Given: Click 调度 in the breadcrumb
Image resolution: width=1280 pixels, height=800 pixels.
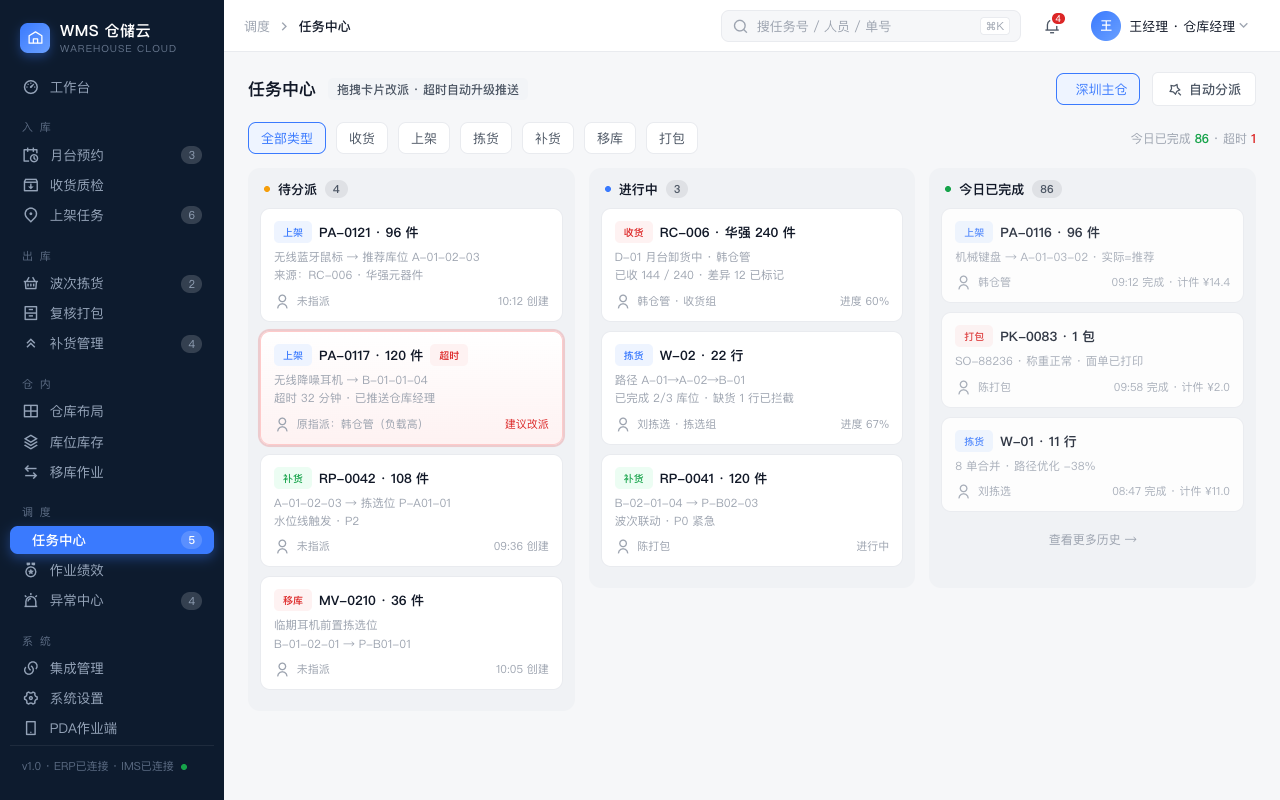Looking at the screenshot, I should click(x=257, y=26).
